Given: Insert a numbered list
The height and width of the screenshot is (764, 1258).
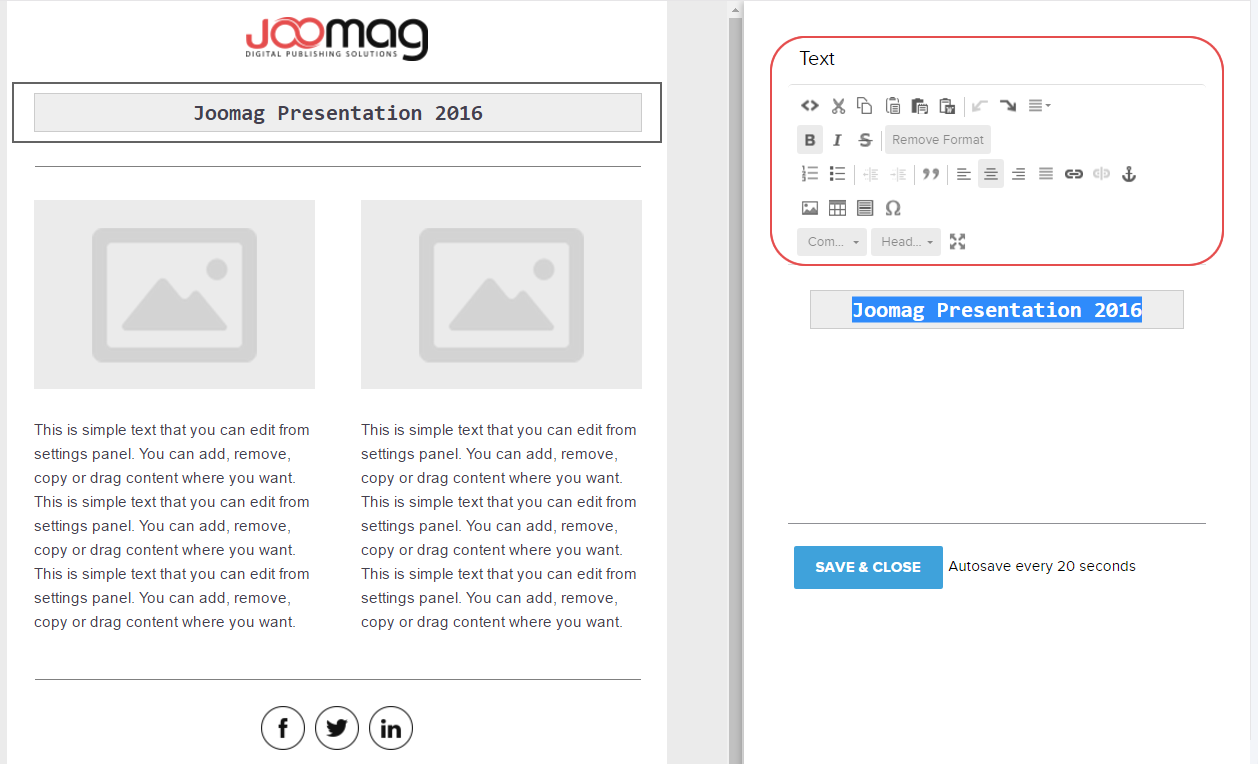Looking at the screenshot, I should coord(810,174).
